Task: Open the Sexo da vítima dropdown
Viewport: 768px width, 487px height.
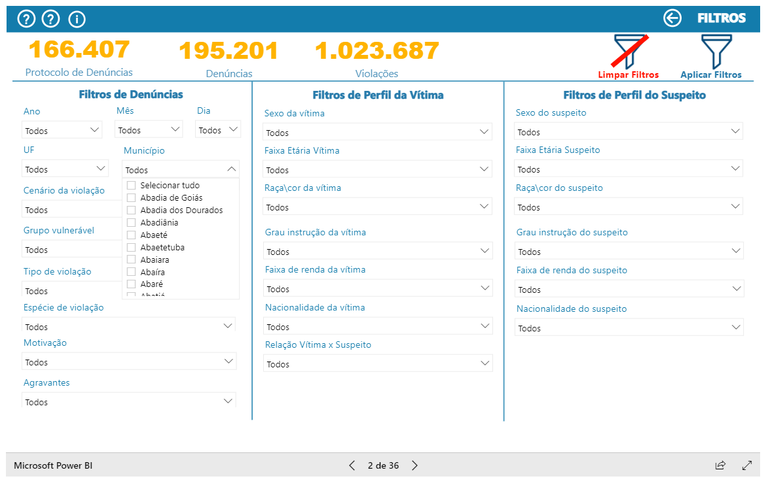Action: point(378,132)
